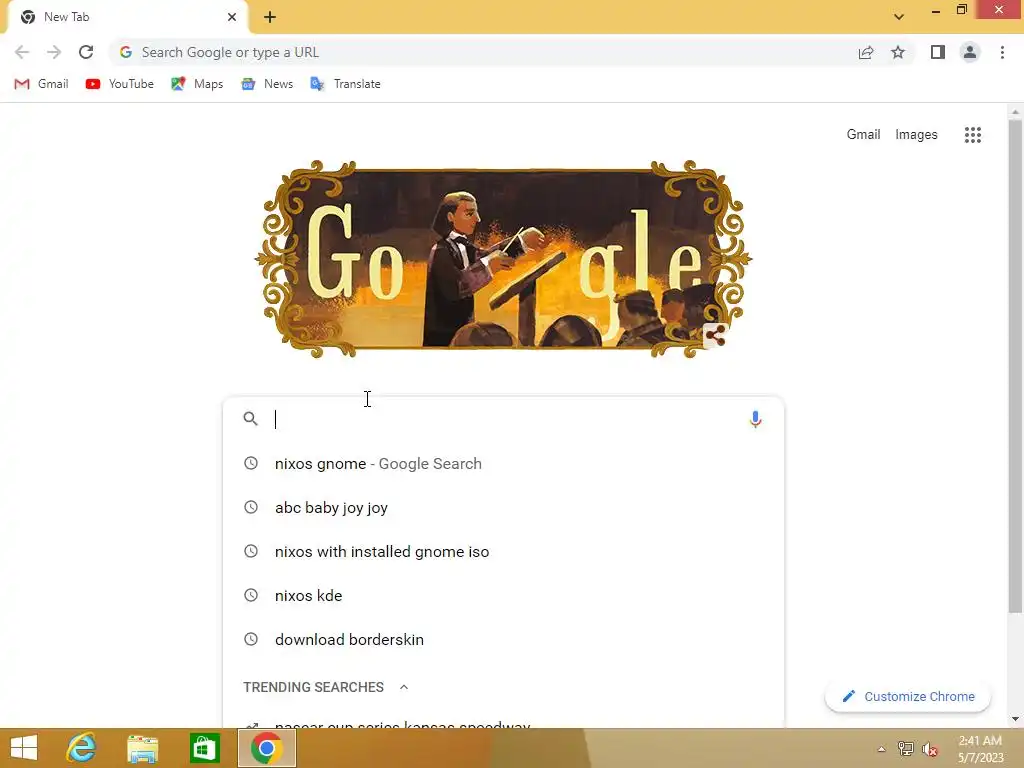Open YouTube bookmark
Viewport: 1024px width, 768px height.
120,84
